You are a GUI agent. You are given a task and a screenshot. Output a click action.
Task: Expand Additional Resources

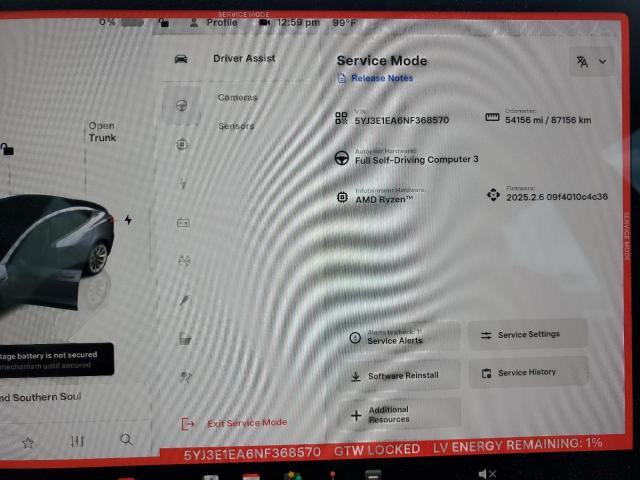point(399,414)
